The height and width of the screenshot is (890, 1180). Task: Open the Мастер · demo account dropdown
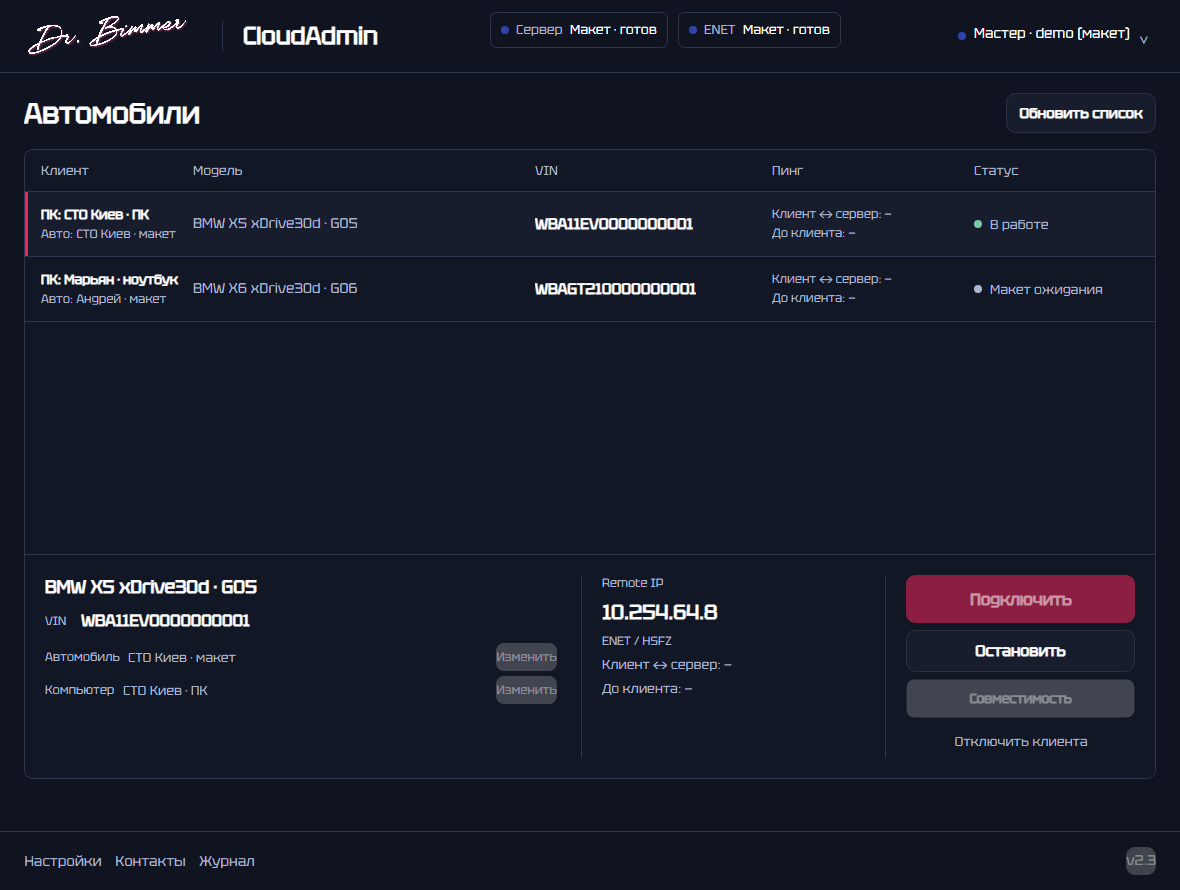pos(1052,34)
